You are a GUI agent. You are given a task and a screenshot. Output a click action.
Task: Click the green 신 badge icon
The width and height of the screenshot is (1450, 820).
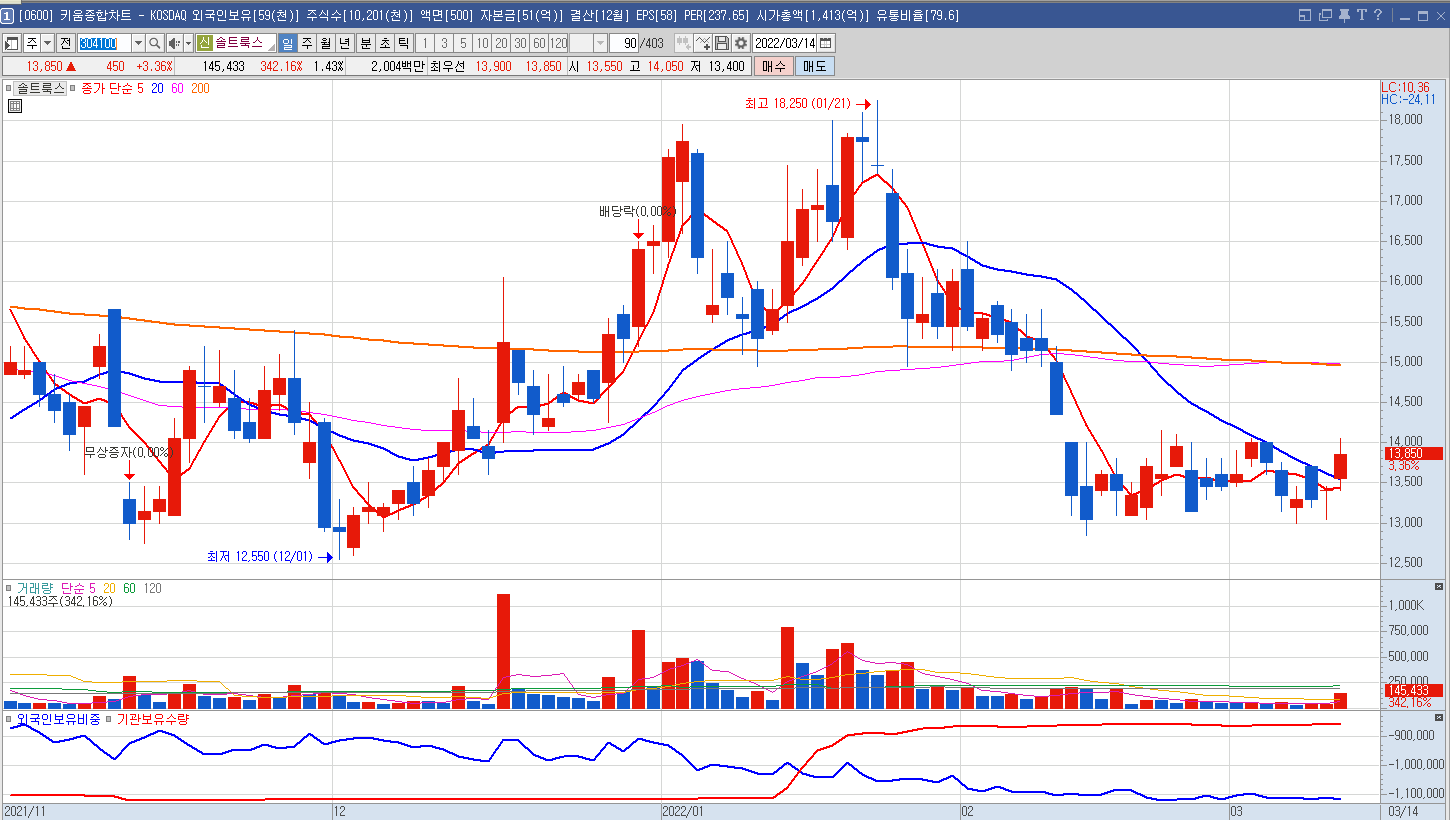(204, 43)
